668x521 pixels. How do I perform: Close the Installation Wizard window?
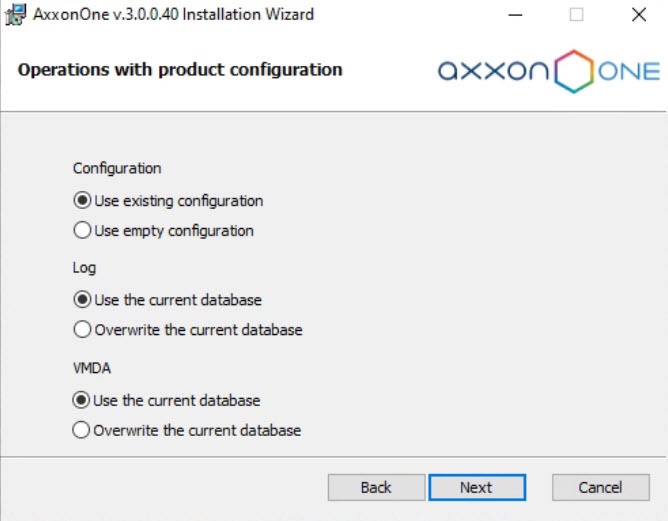[x=638, y=15]
